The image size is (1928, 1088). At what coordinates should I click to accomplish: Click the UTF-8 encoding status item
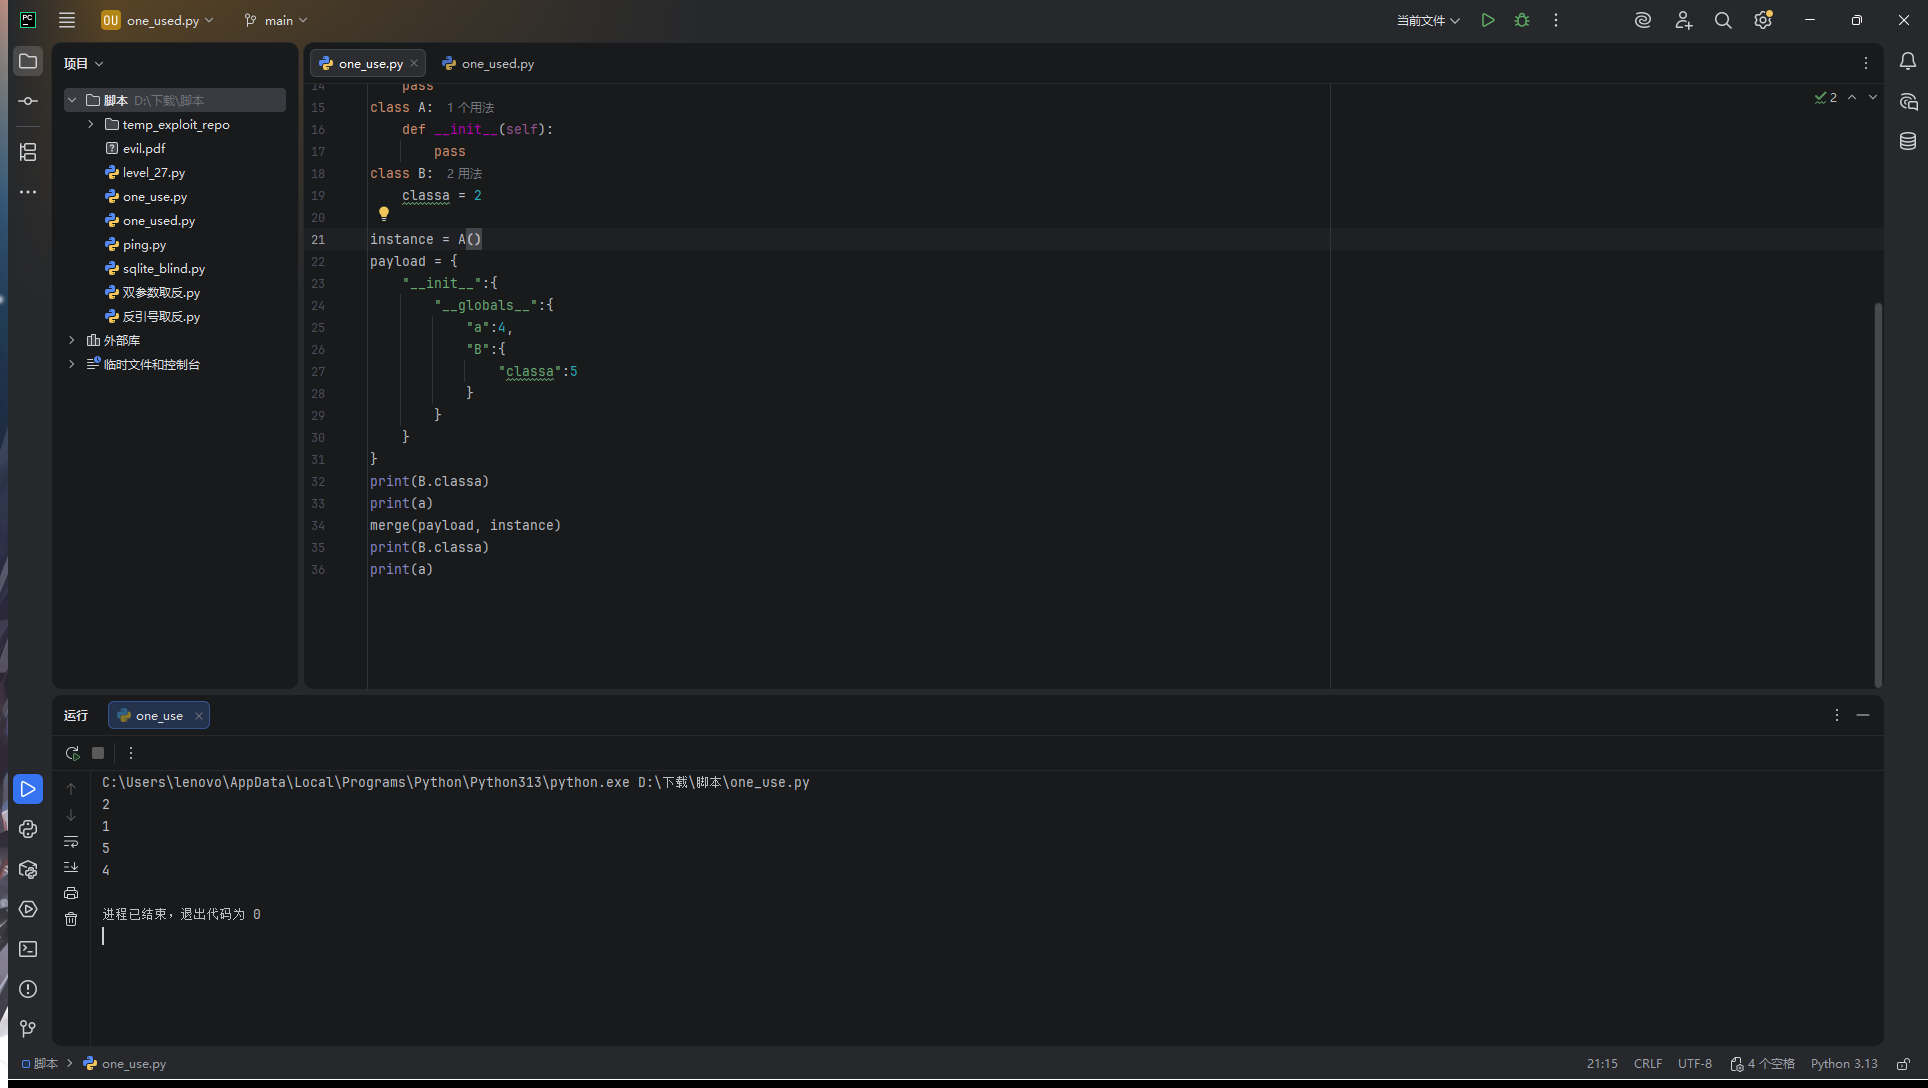(1694, 1064)
